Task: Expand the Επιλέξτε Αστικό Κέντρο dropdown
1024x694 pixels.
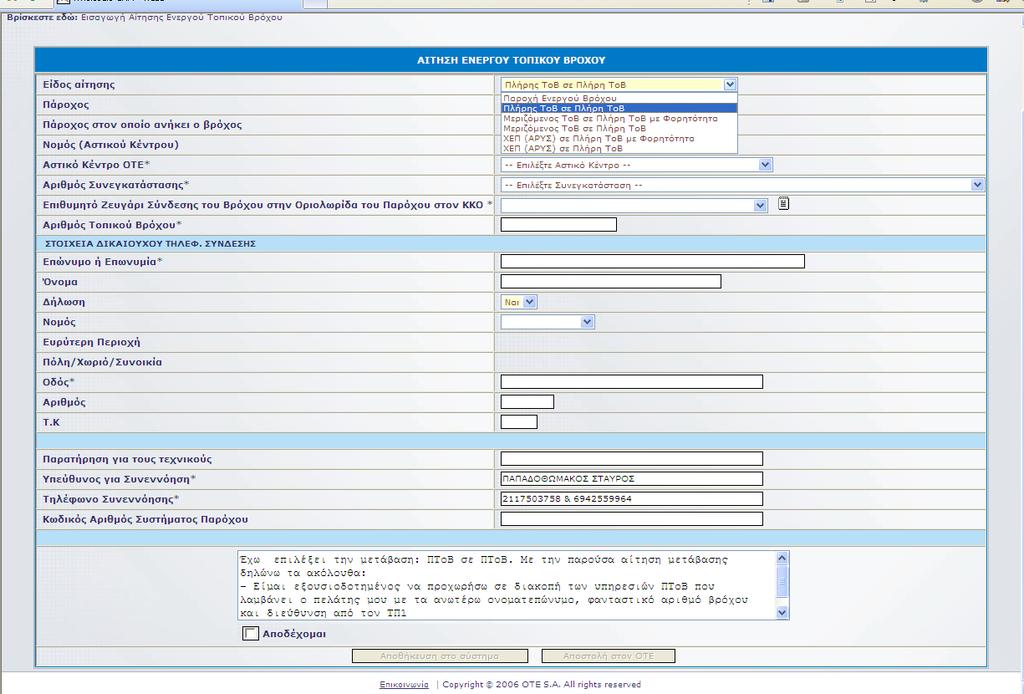Action: point(765,165)
